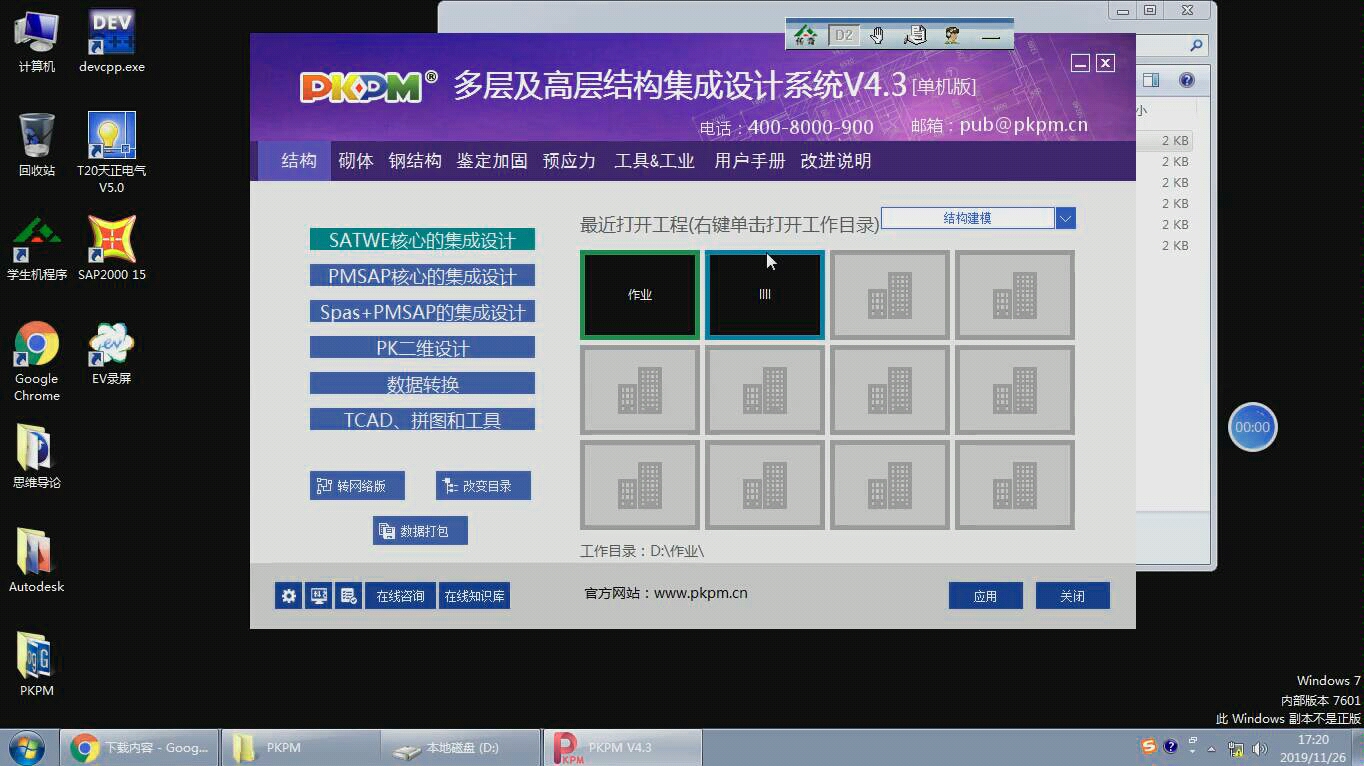Switch to 砌体 tab
Image resolution: width=1364 pixels, height=766 pixels.
pyautogui.click(x=355, y=161)
